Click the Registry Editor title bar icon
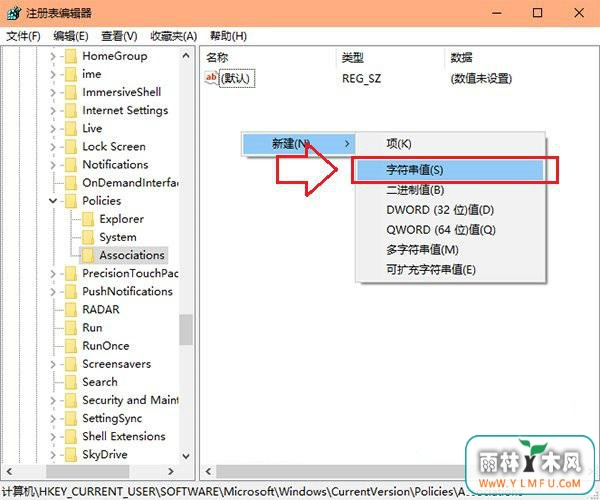 point(14,13)
